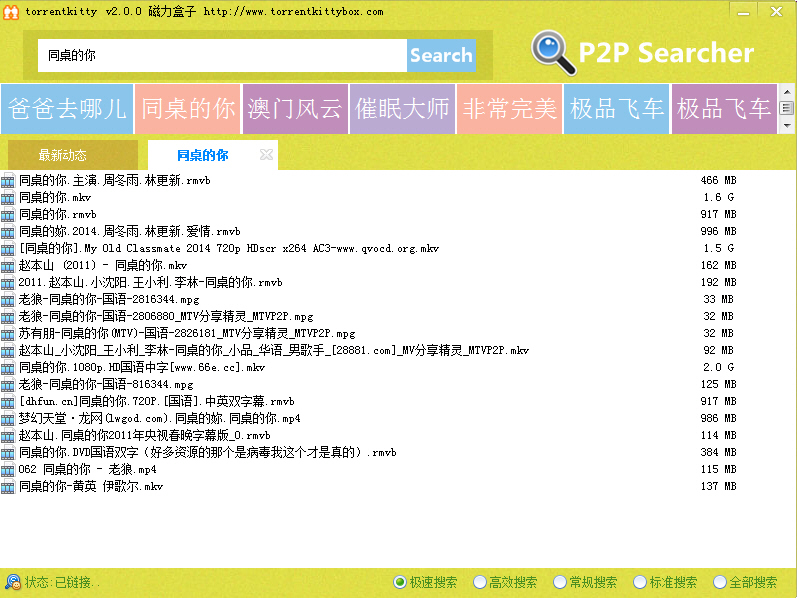Choose the 全部搜索 radio button
Image resolution: width=797 pixels, height=598 pixels.
coord(720,582)
